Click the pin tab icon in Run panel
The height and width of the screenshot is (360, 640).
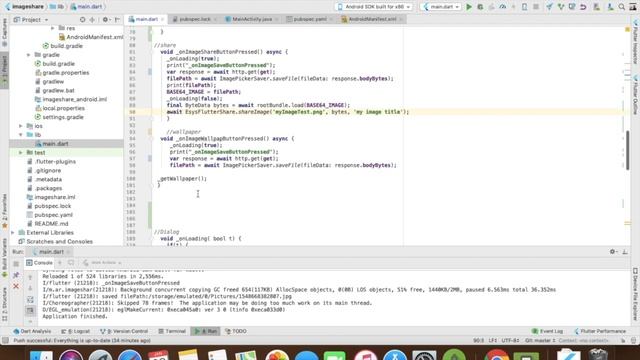point(16,275)
